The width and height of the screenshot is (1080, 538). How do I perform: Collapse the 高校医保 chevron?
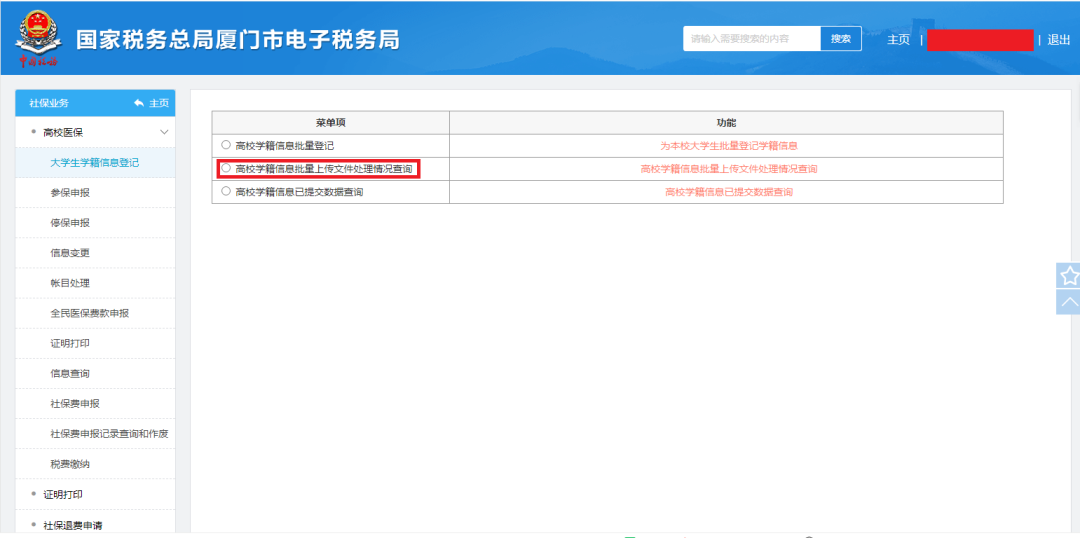pyautogui.click(x=164, y=132)
